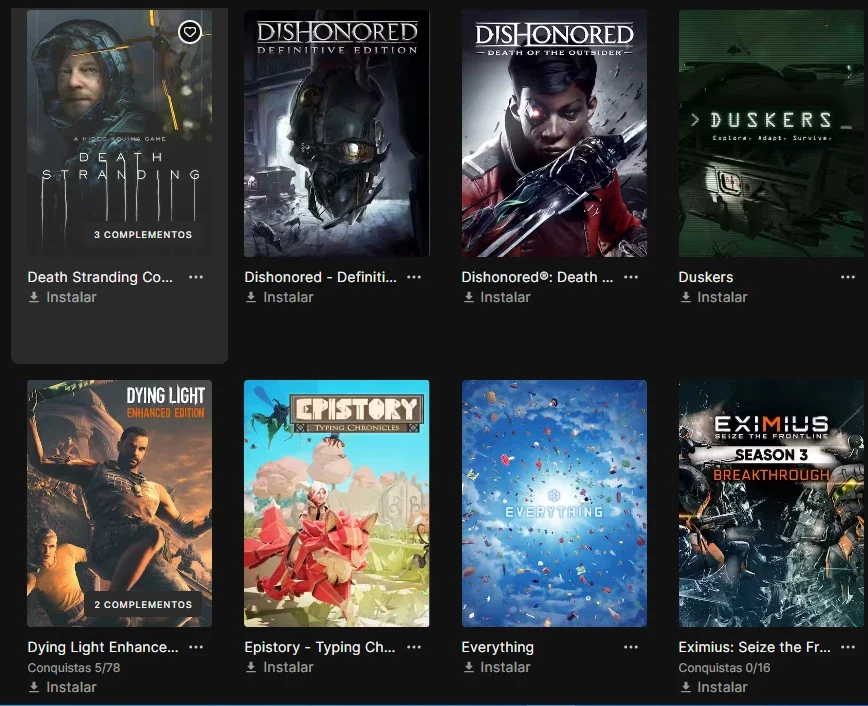Open more options for Duskers

[x=848, y=277]
